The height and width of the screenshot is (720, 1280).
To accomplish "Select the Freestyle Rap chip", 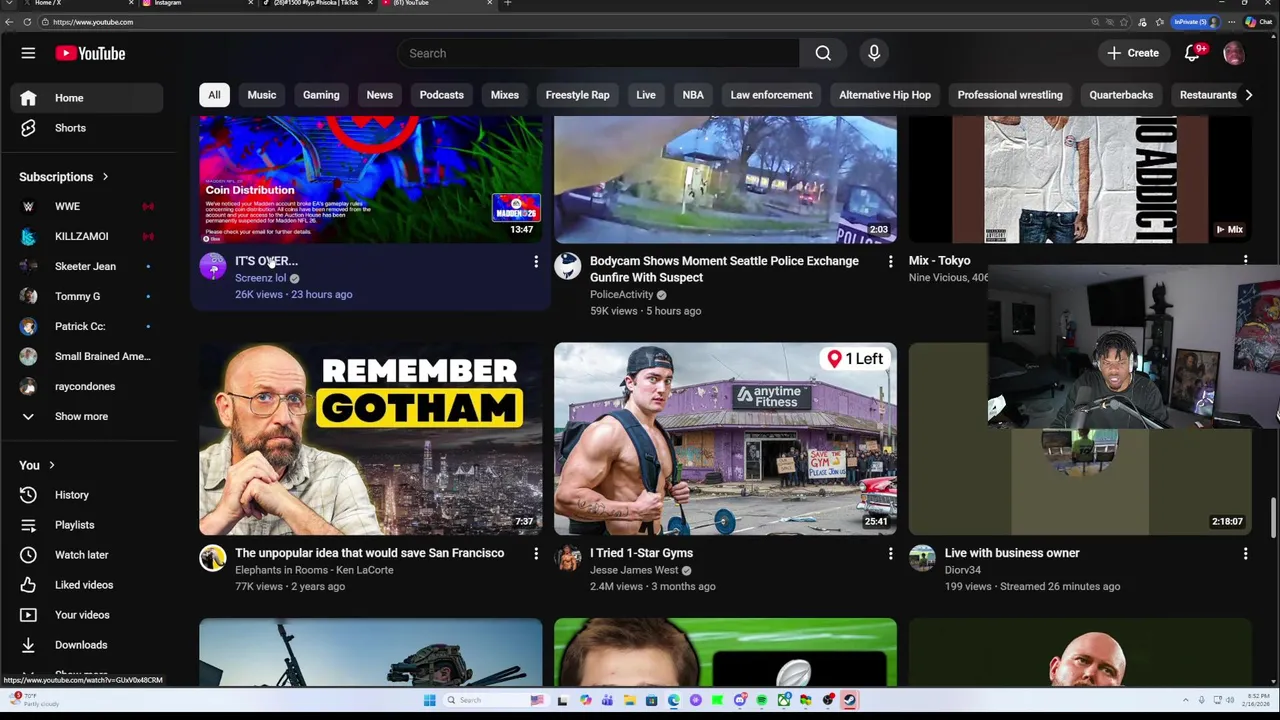I will (577, 95).
